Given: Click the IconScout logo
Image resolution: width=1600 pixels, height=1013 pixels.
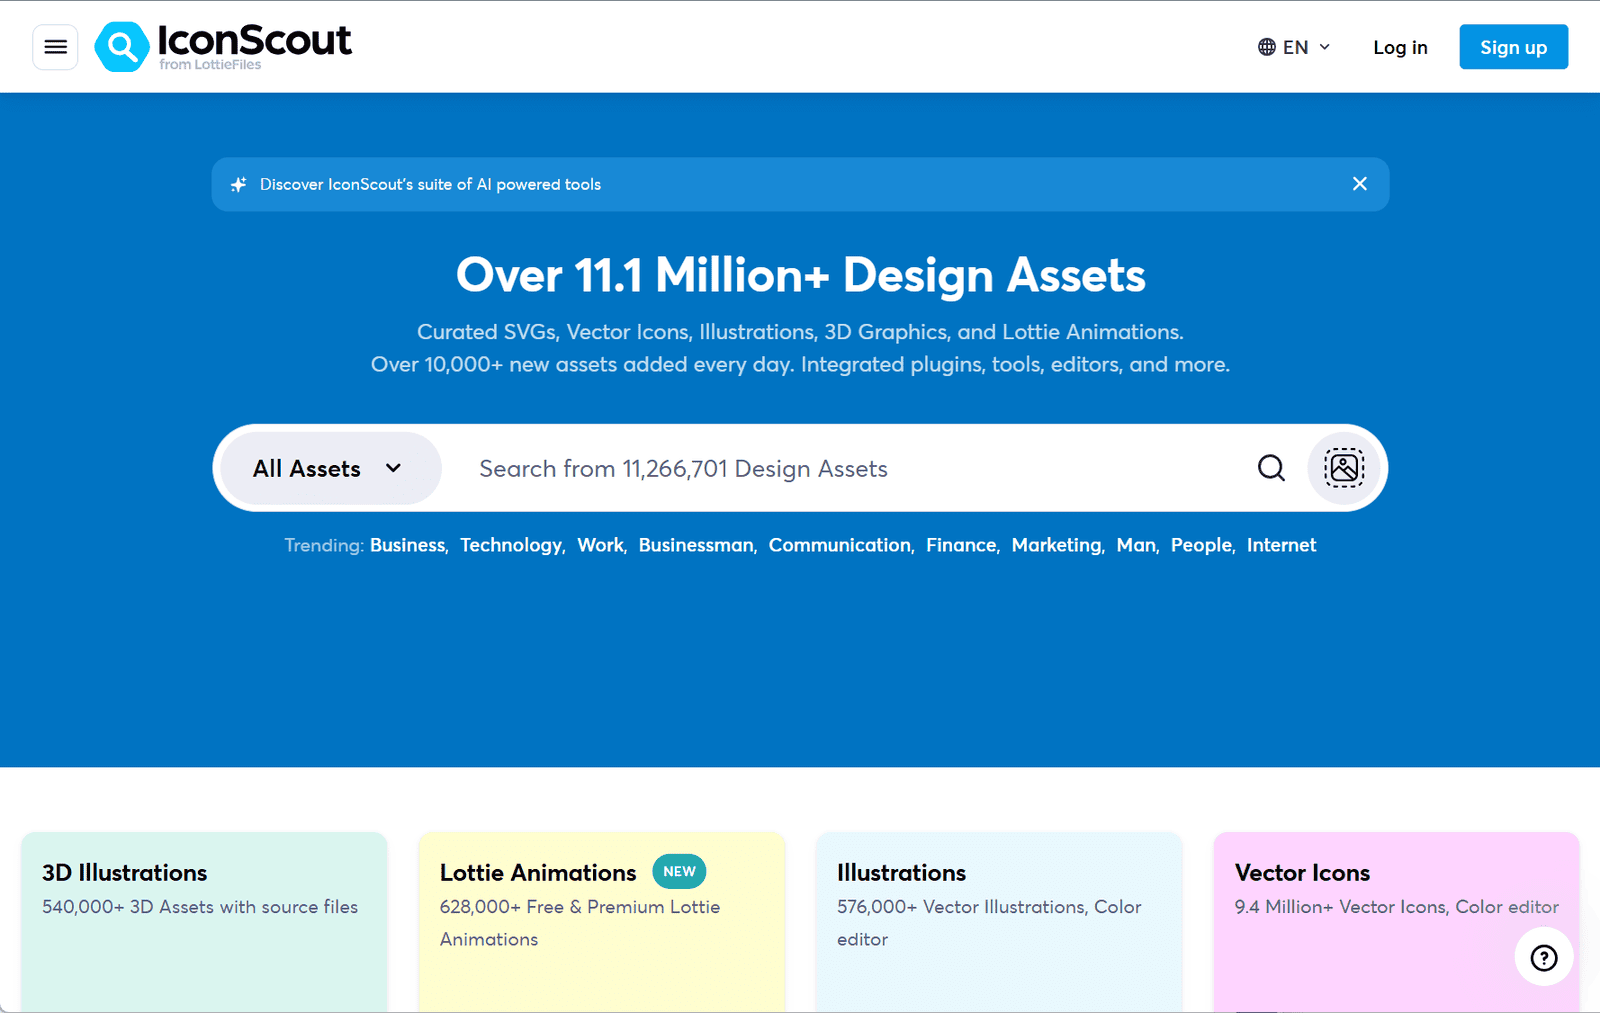Looking at the screenshot, I should [222, 45].
